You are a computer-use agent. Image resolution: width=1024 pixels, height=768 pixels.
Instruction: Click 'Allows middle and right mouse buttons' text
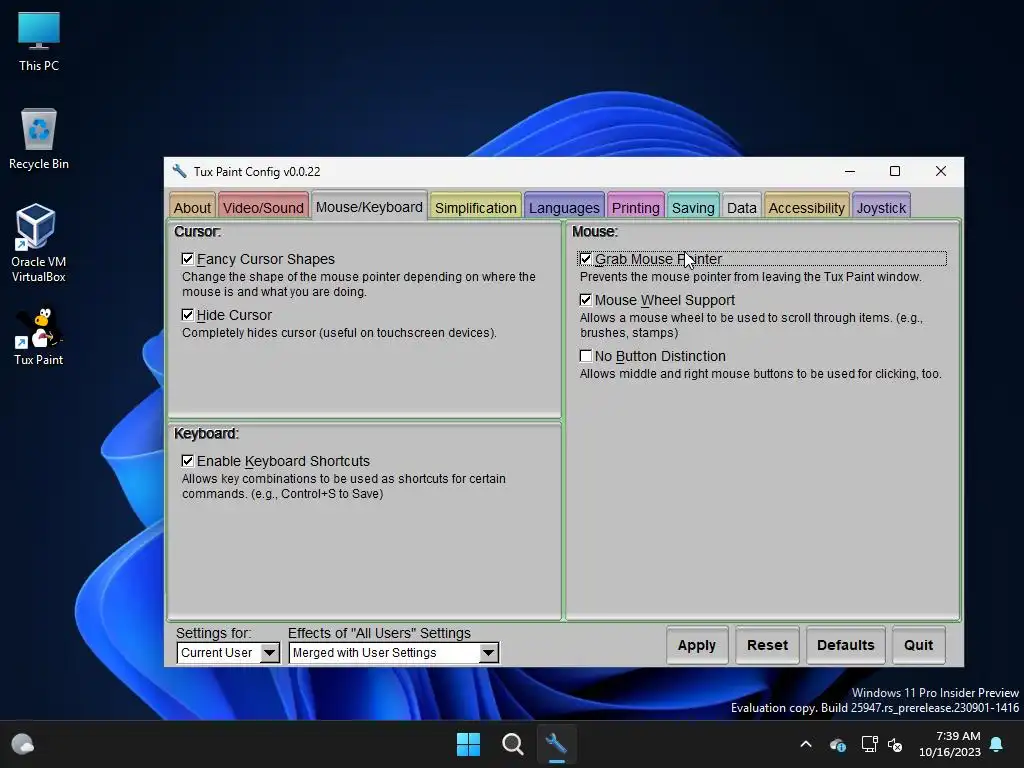[x=760, y=374]
